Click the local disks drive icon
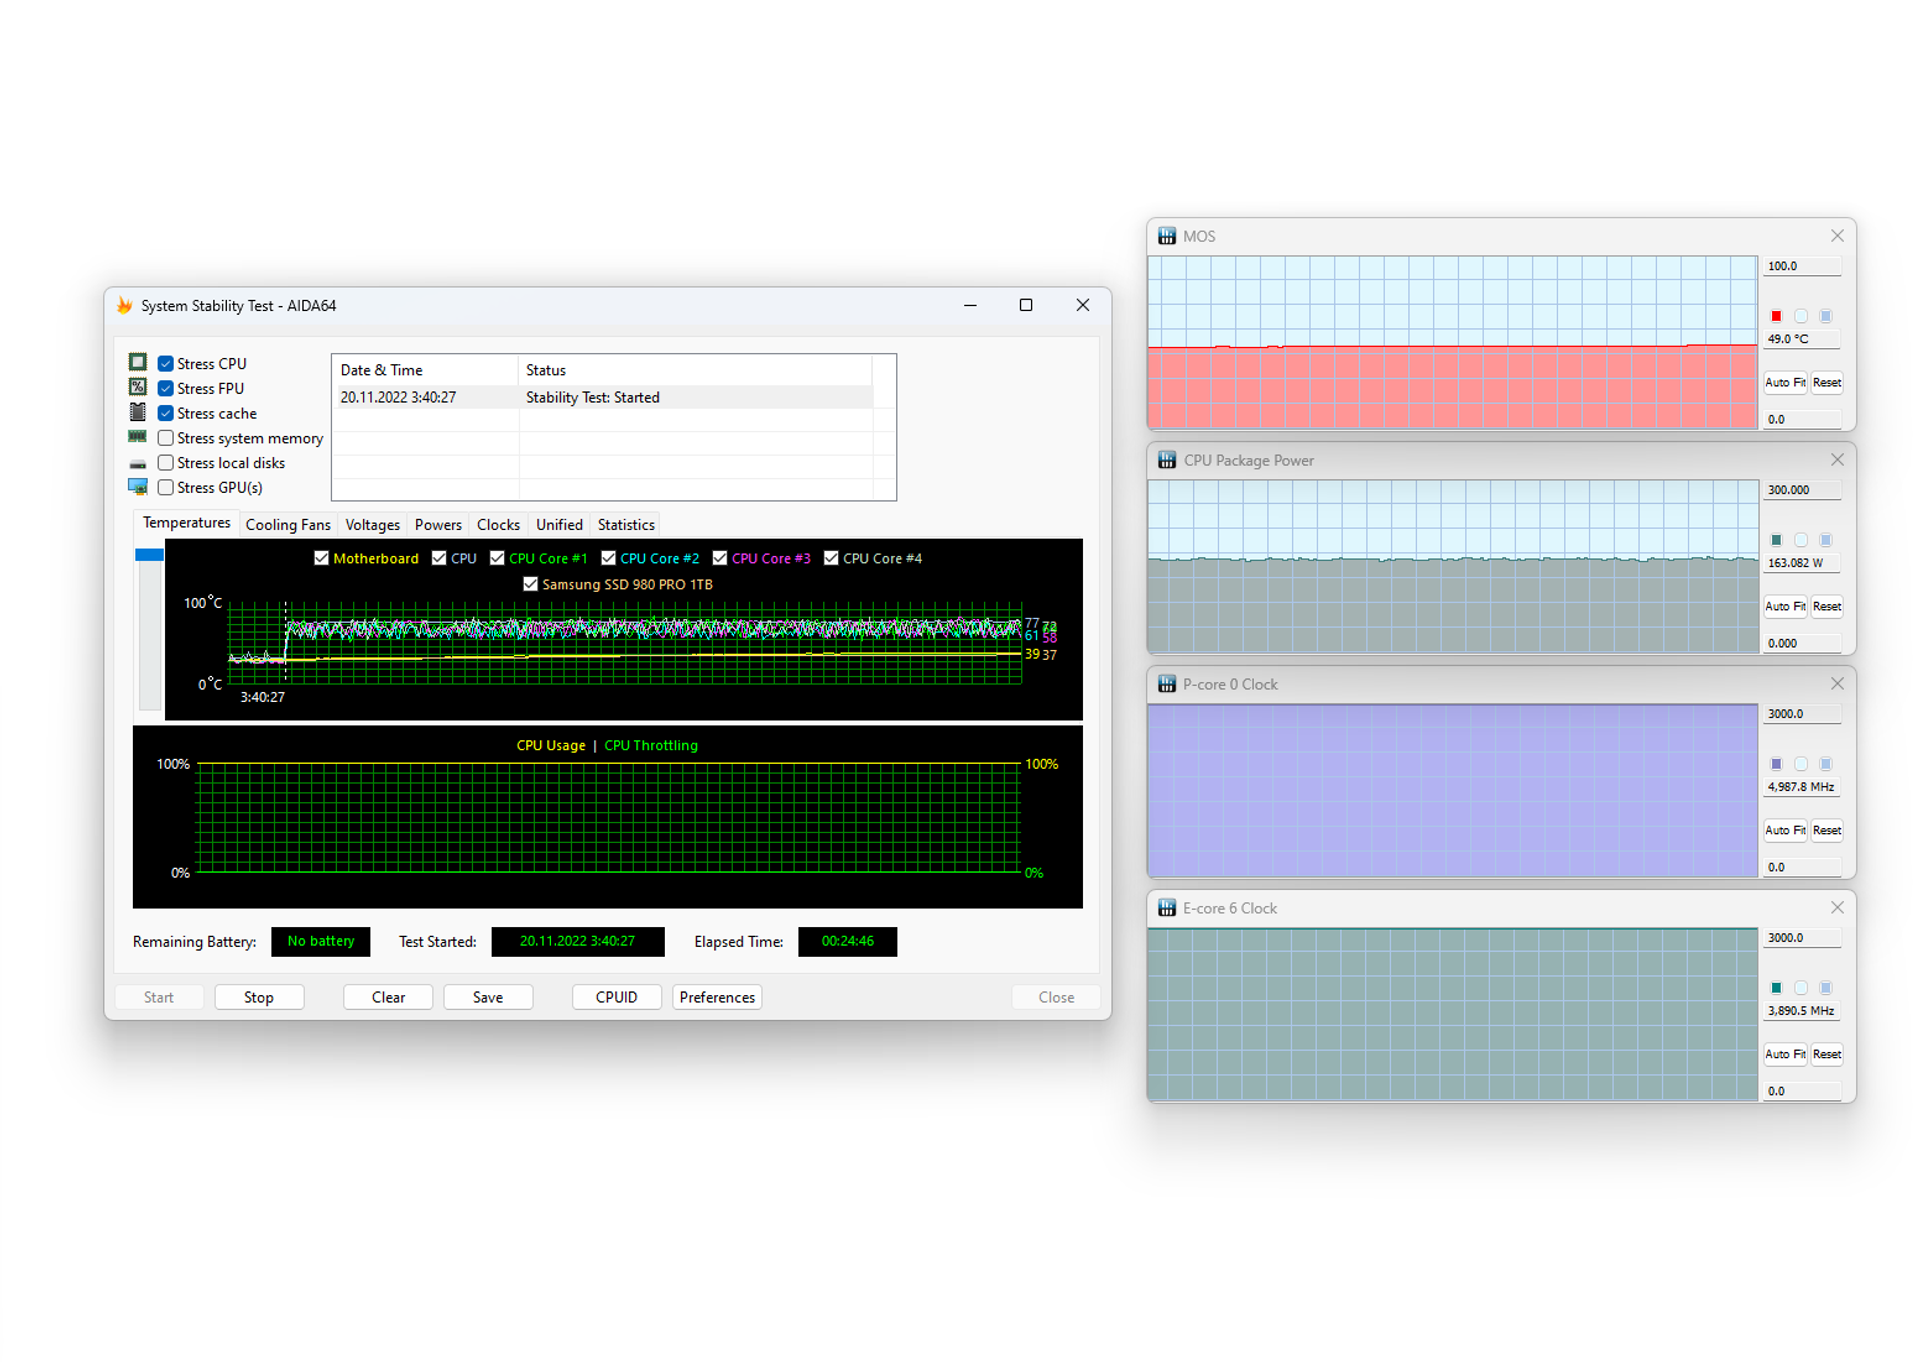This screenshot has width=1920, height=1362. (x=138, y=464)
